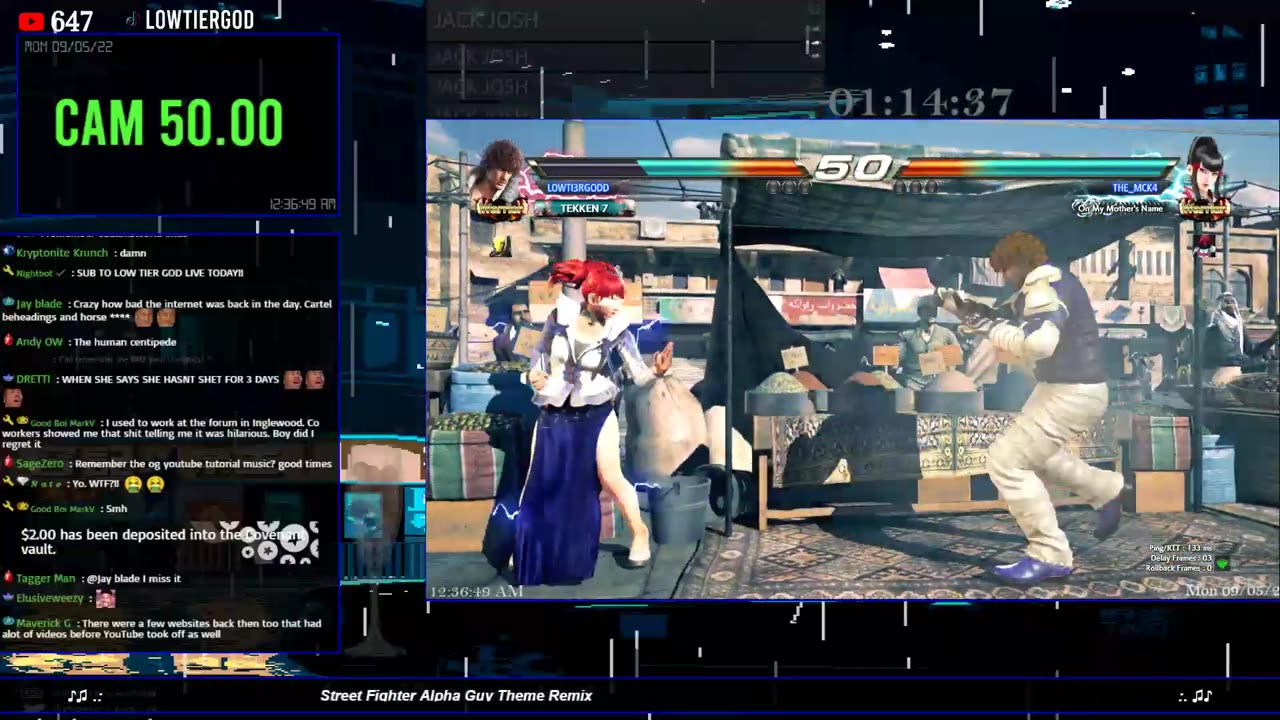Click Elusiveweezy's chat badge icon
This screenshot has width=1280, height=720.
(x=8, y=598)
